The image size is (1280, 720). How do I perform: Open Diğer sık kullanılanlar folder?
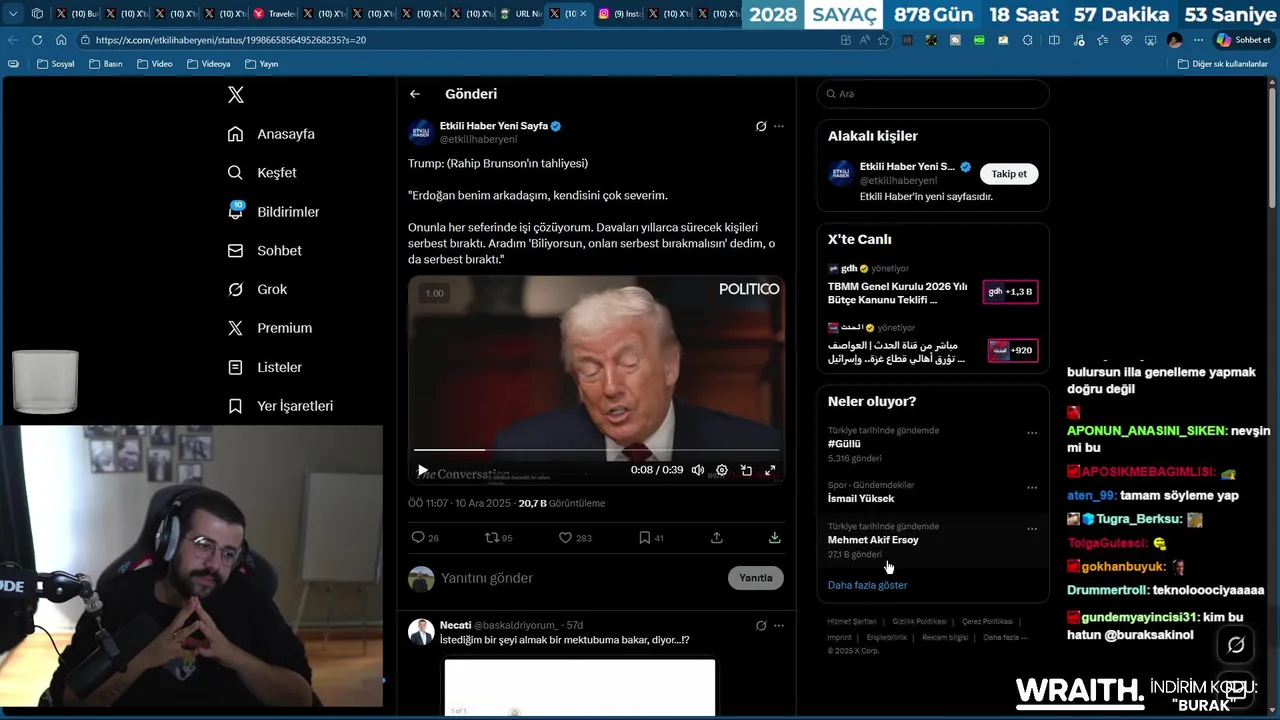[x=1223, y=64]
